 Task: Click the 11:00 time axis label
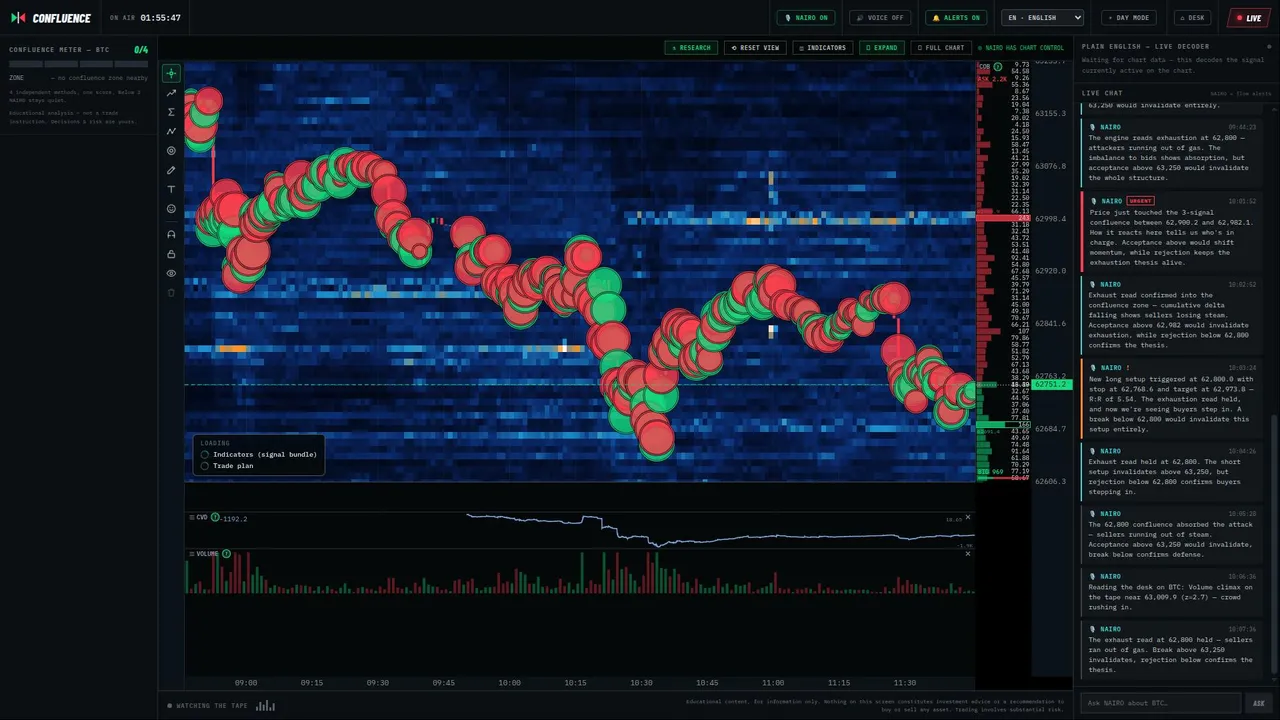[773, 683]
